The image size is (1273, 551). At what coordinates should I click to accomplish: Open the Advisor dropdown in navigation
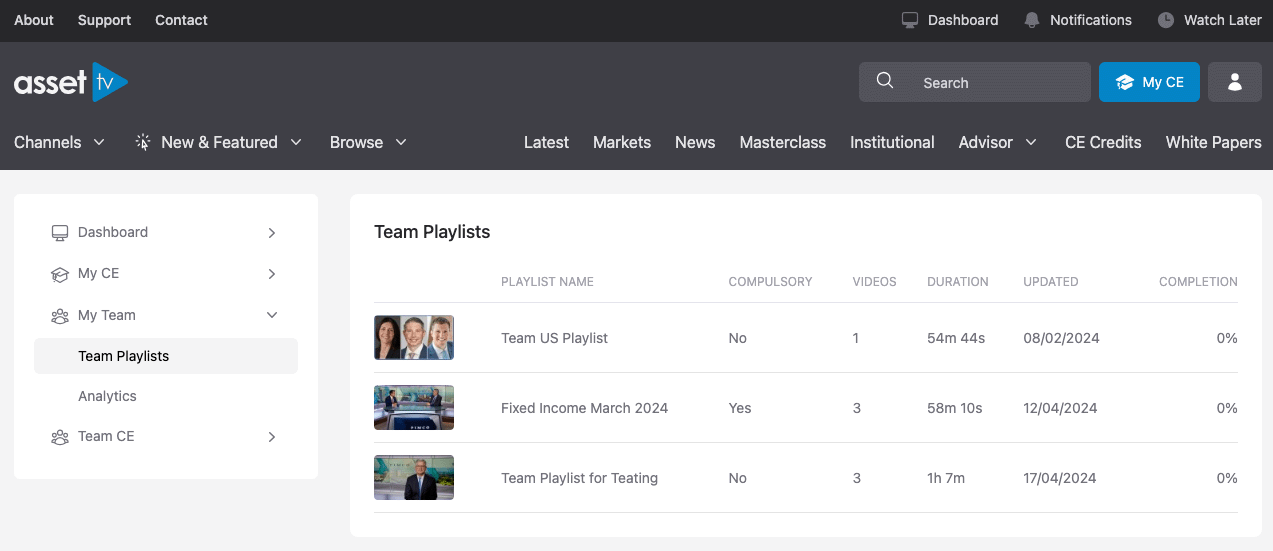tap(997, 142)
